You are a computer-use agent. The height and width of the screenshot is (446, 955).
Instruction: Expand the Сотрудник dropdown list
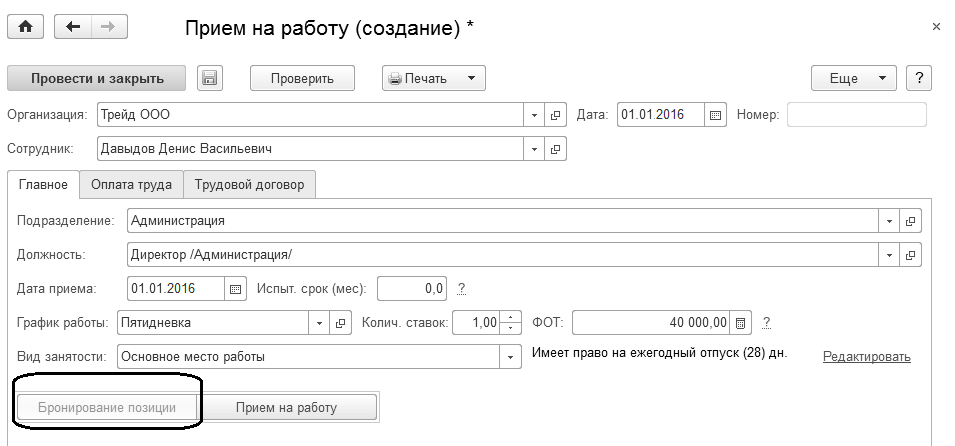534,149
